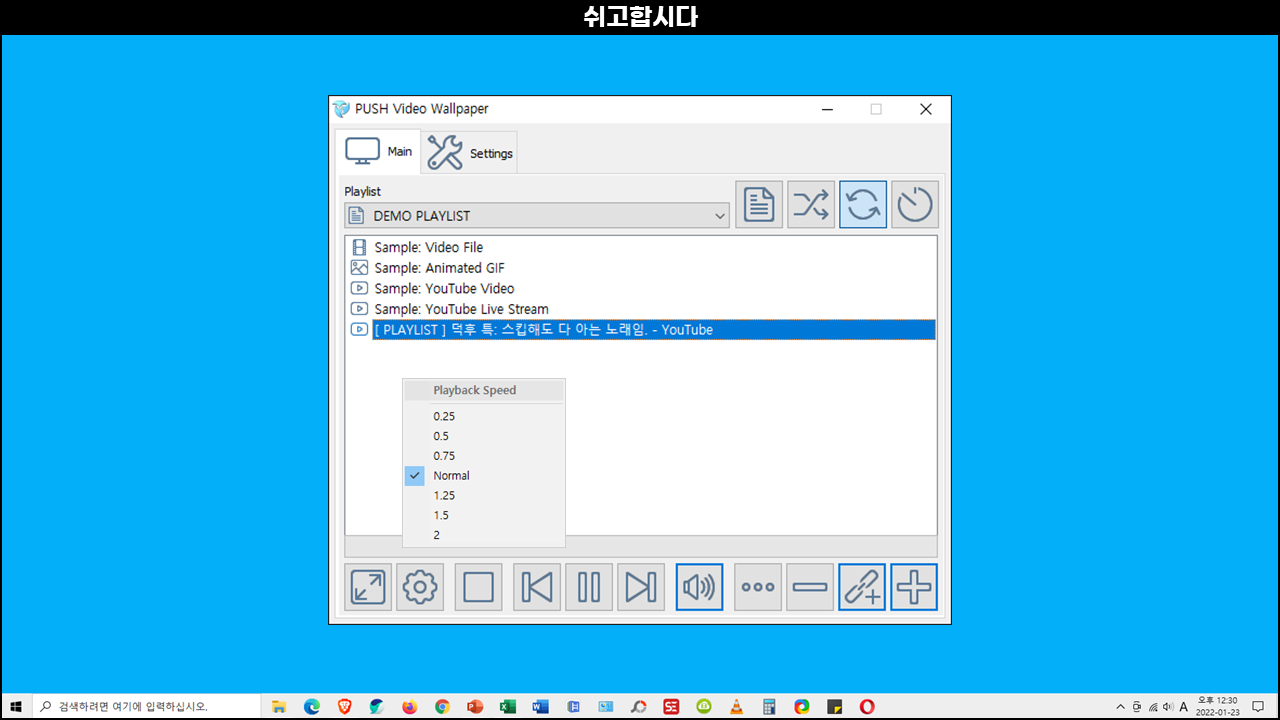The width and height of the screenshot is (1280, 720).
Task: Open the three-dots more options button
Action: click(x=758, y=587)
